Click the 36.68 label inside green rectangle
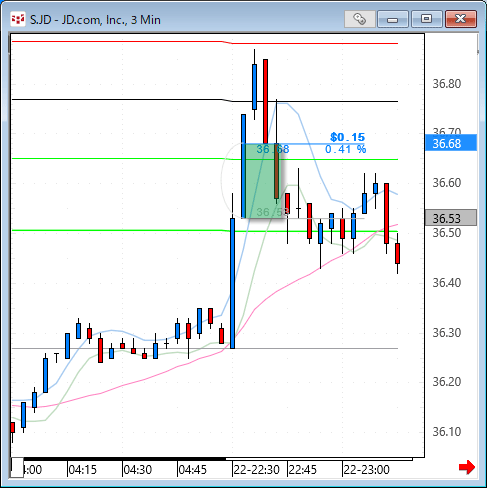487x488 pixels. pyautogui.click(x=273, y=149)
